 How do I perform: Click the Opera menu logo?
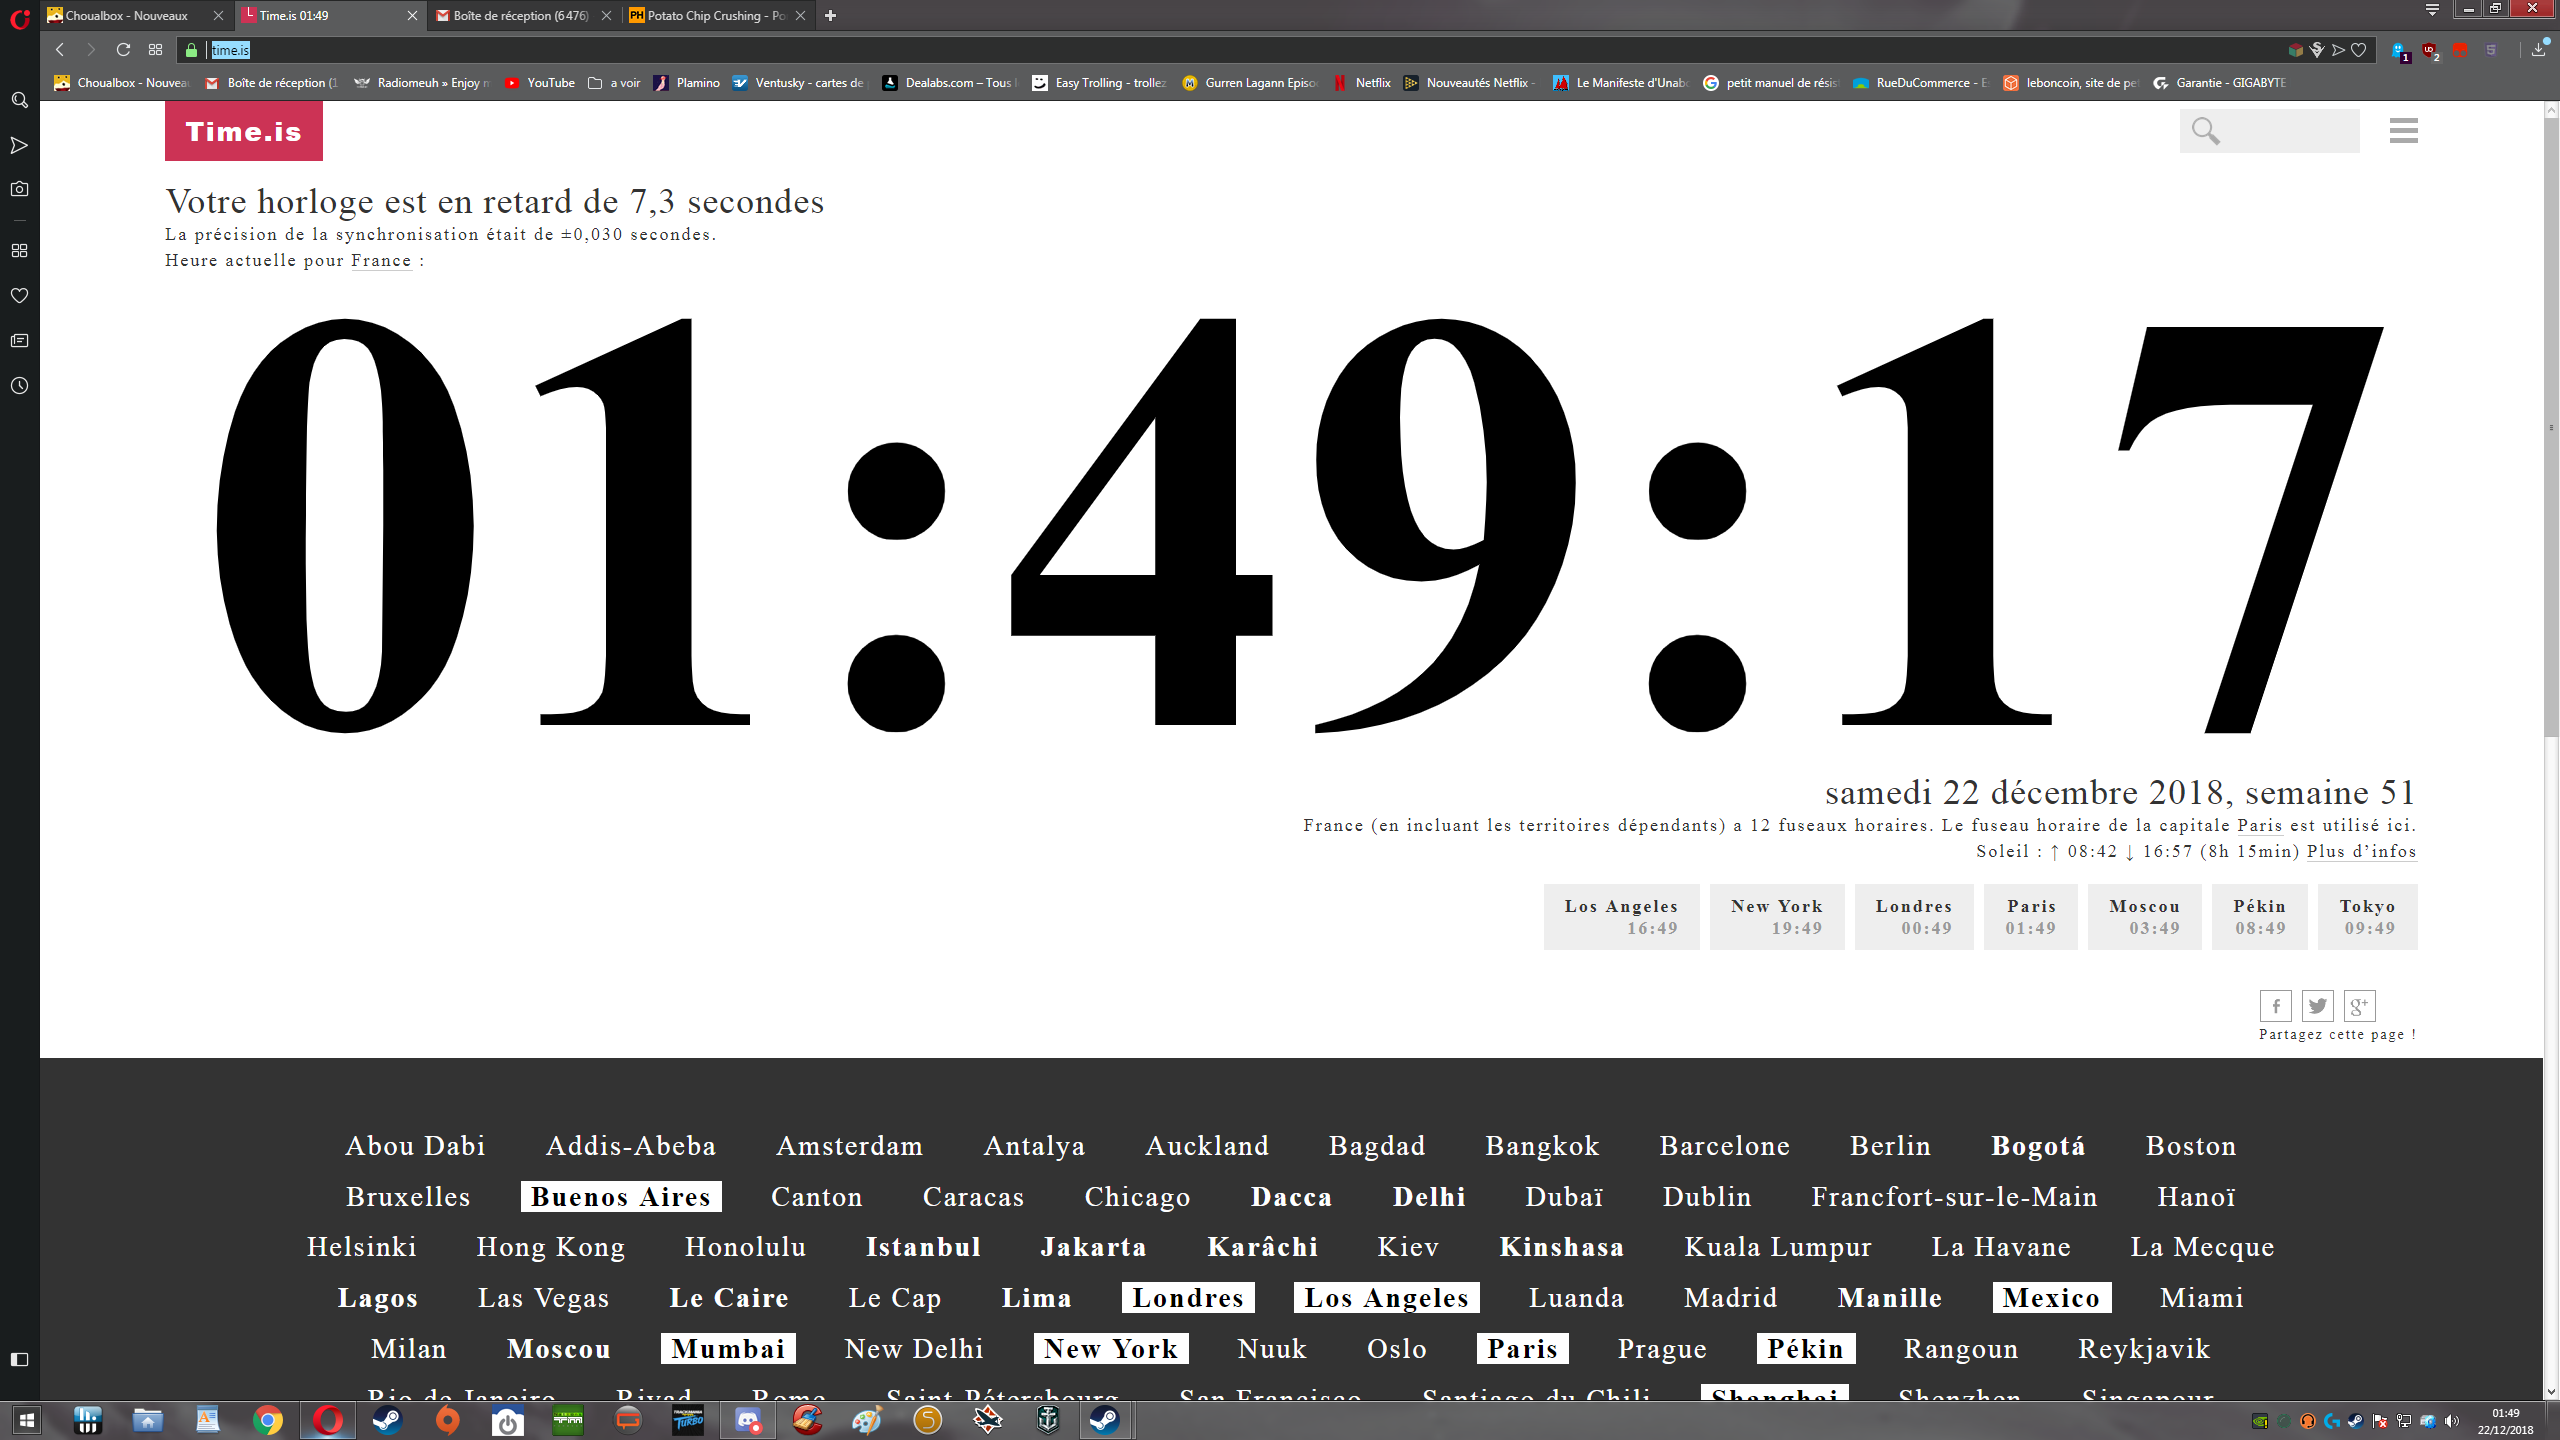[19, 18]
